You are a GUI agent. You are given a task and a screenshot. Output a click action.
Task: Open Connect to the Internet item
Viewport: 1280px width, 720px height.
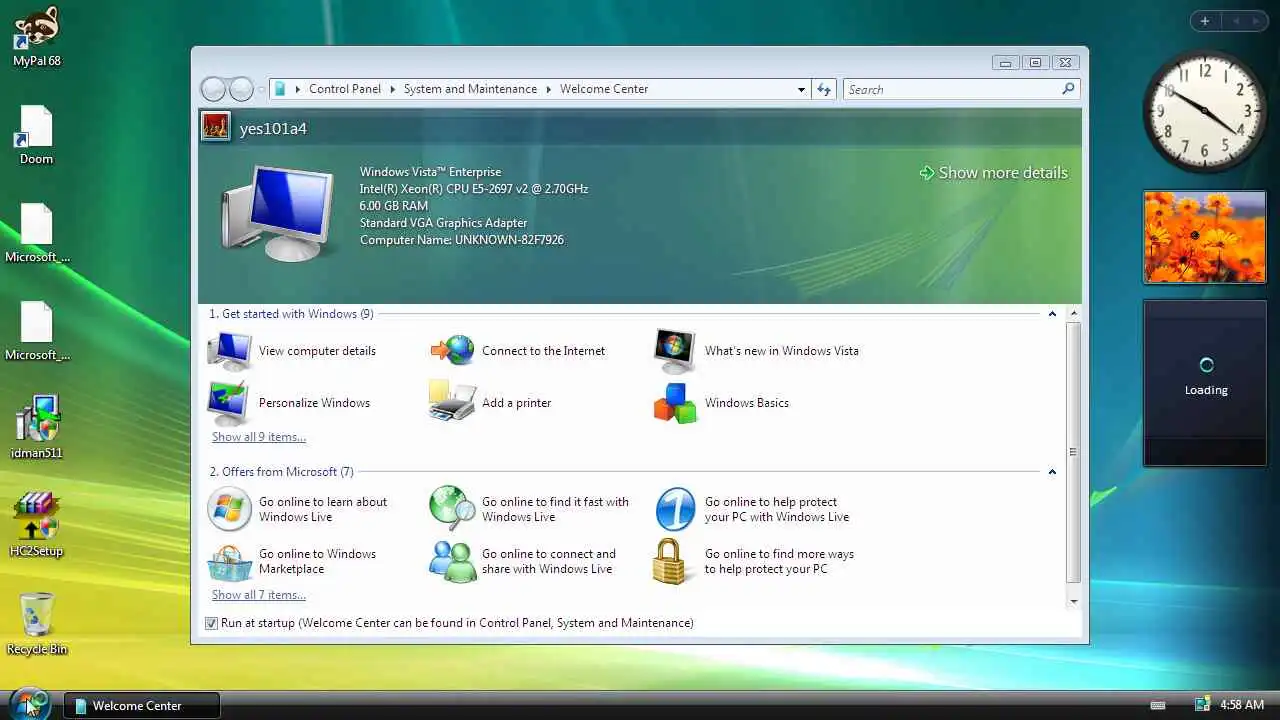tap(518, 351)
